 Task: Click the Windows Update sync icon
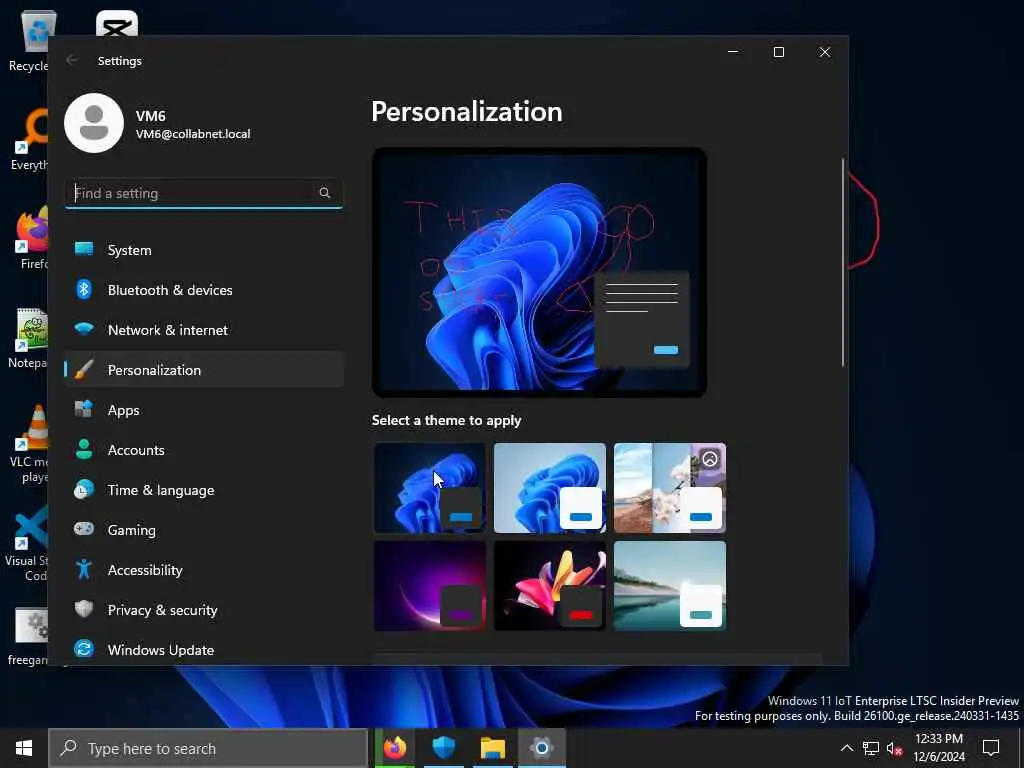point(84,649)
